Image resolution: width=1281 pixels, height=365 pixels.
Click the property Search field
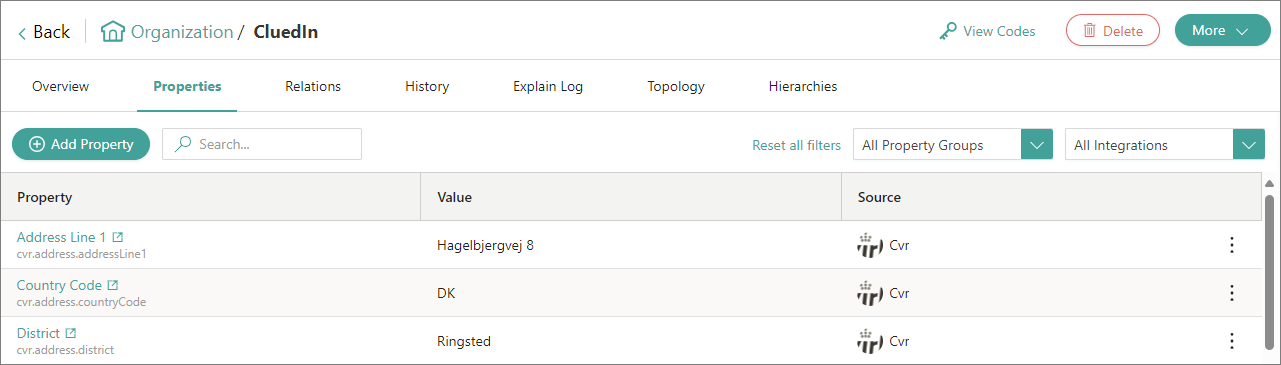[x=262, y=144]
